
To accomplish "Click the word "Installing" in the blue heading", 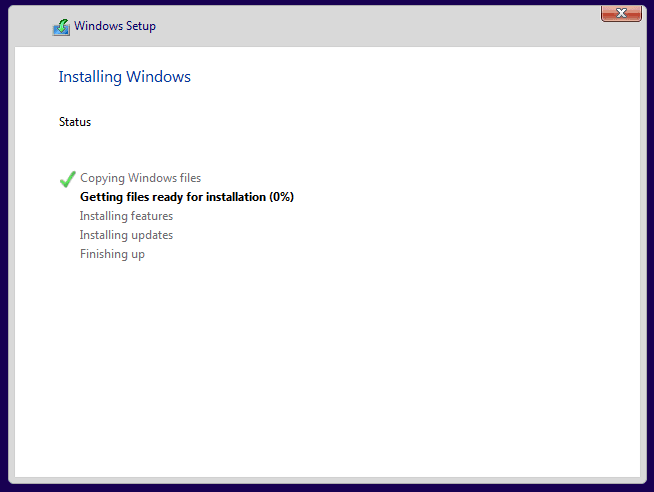I will (x=90, y=77).
